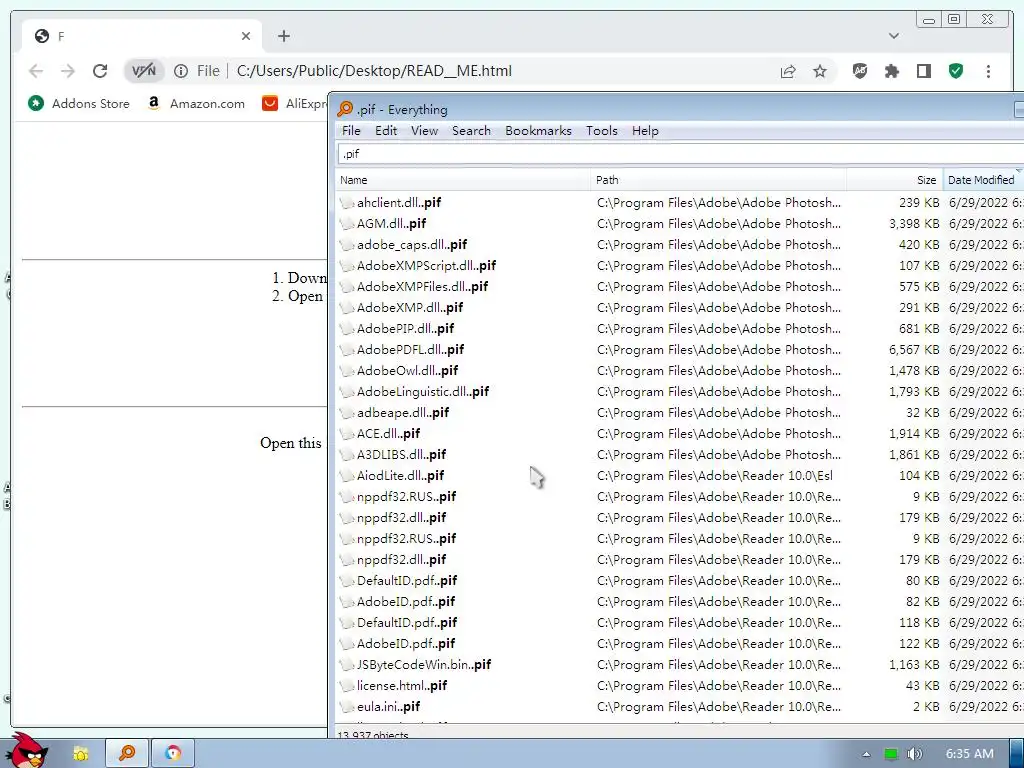Click the Everything magnifier title bar icon
1024x768 pixels.
345,109
